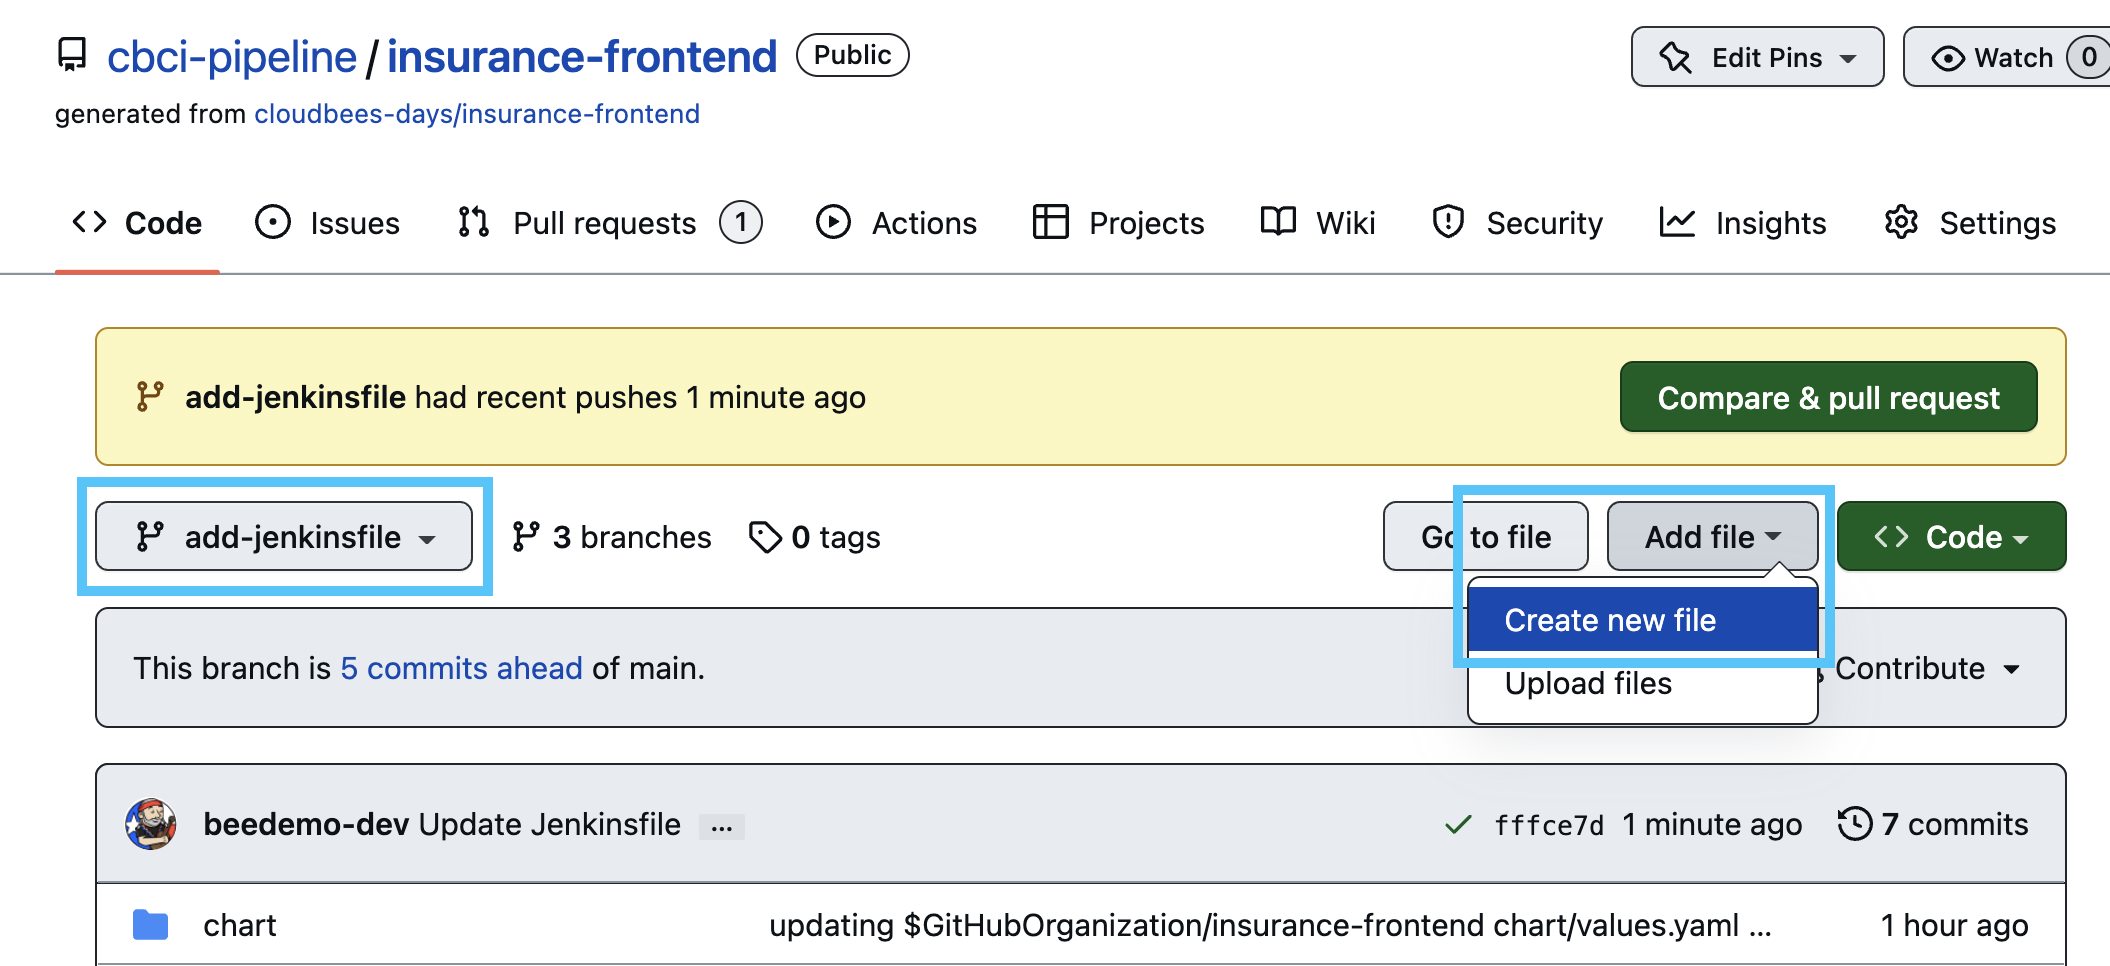2110x966 pixels.
Task: Open the Insights tab
Action: tap(1742, 223)
